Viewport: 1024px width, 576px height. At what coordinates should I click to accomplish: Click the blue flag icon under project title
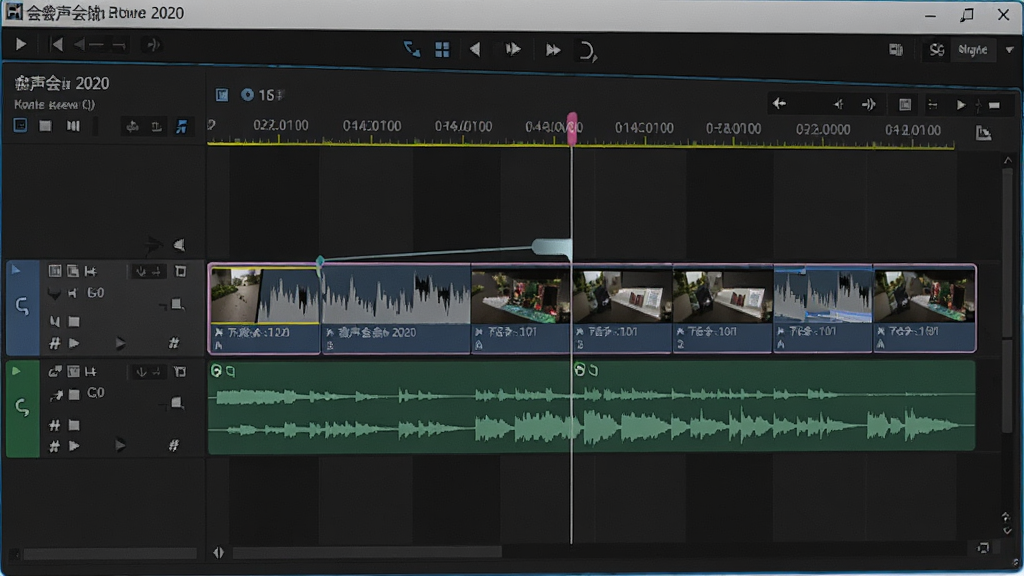click(x=182, y=127)
